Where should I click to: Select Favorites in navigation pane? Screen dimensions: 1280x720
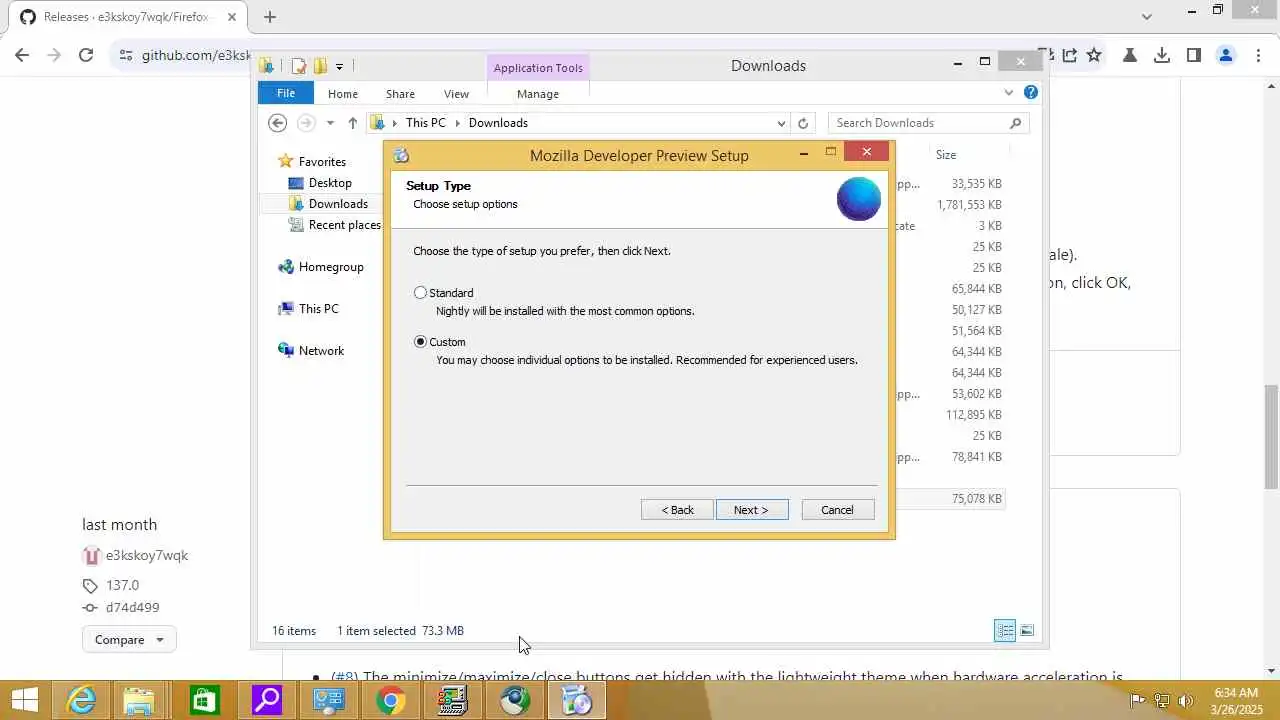pos(322,162)
